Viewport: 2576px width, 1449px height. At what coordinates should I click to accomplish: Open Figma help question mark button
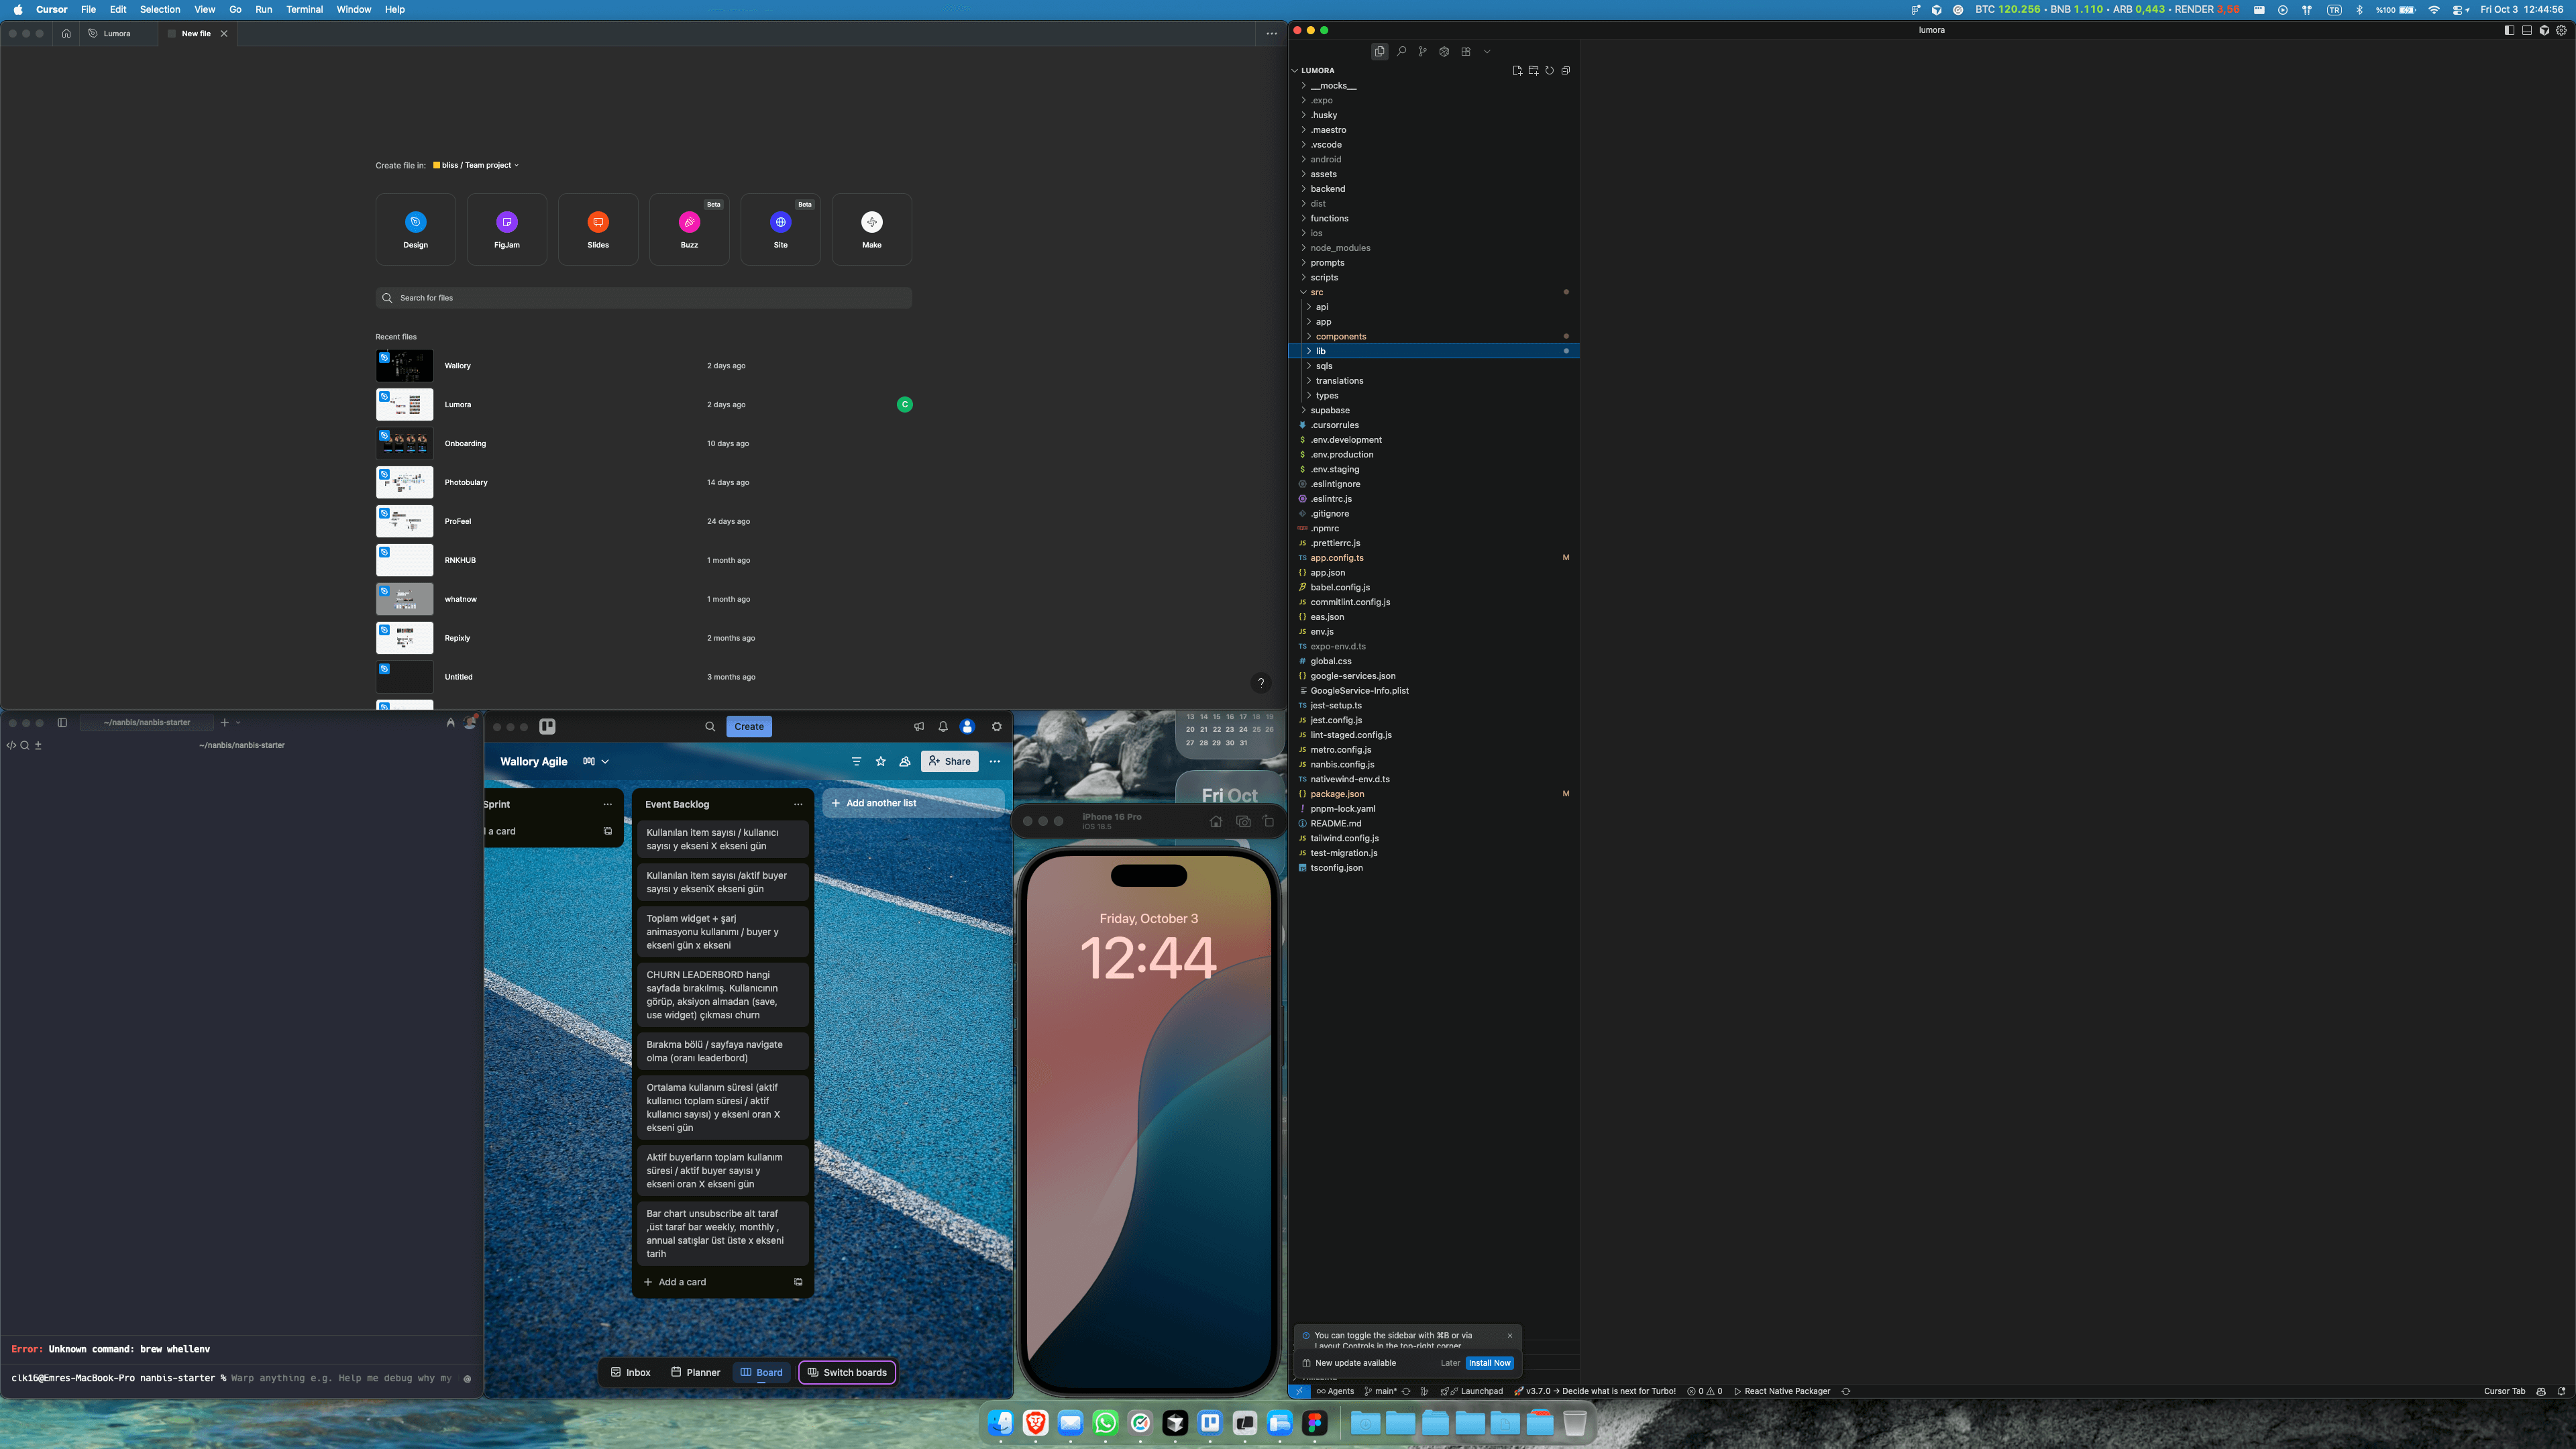click(x=1261, y=682)
